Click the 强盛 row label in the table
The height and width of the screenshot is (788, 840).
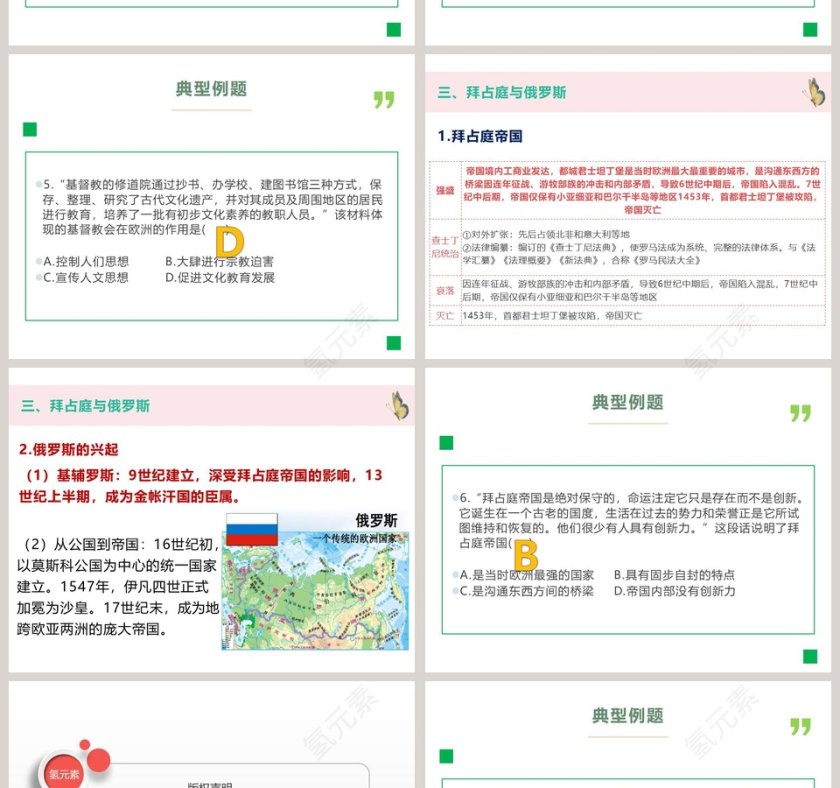(444, 188)
